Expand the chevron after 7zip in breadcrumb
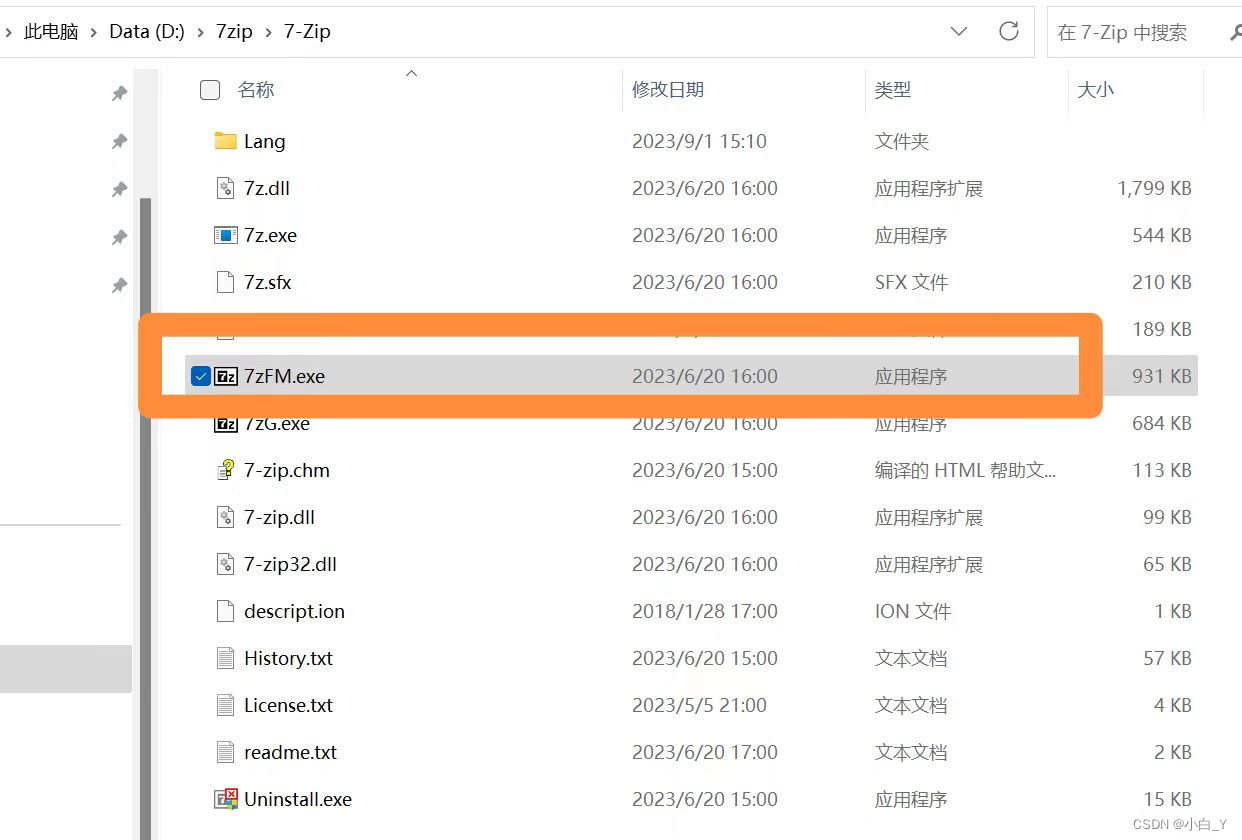The height and width of the screenshot is (840, 1242). tap(269, 32)
